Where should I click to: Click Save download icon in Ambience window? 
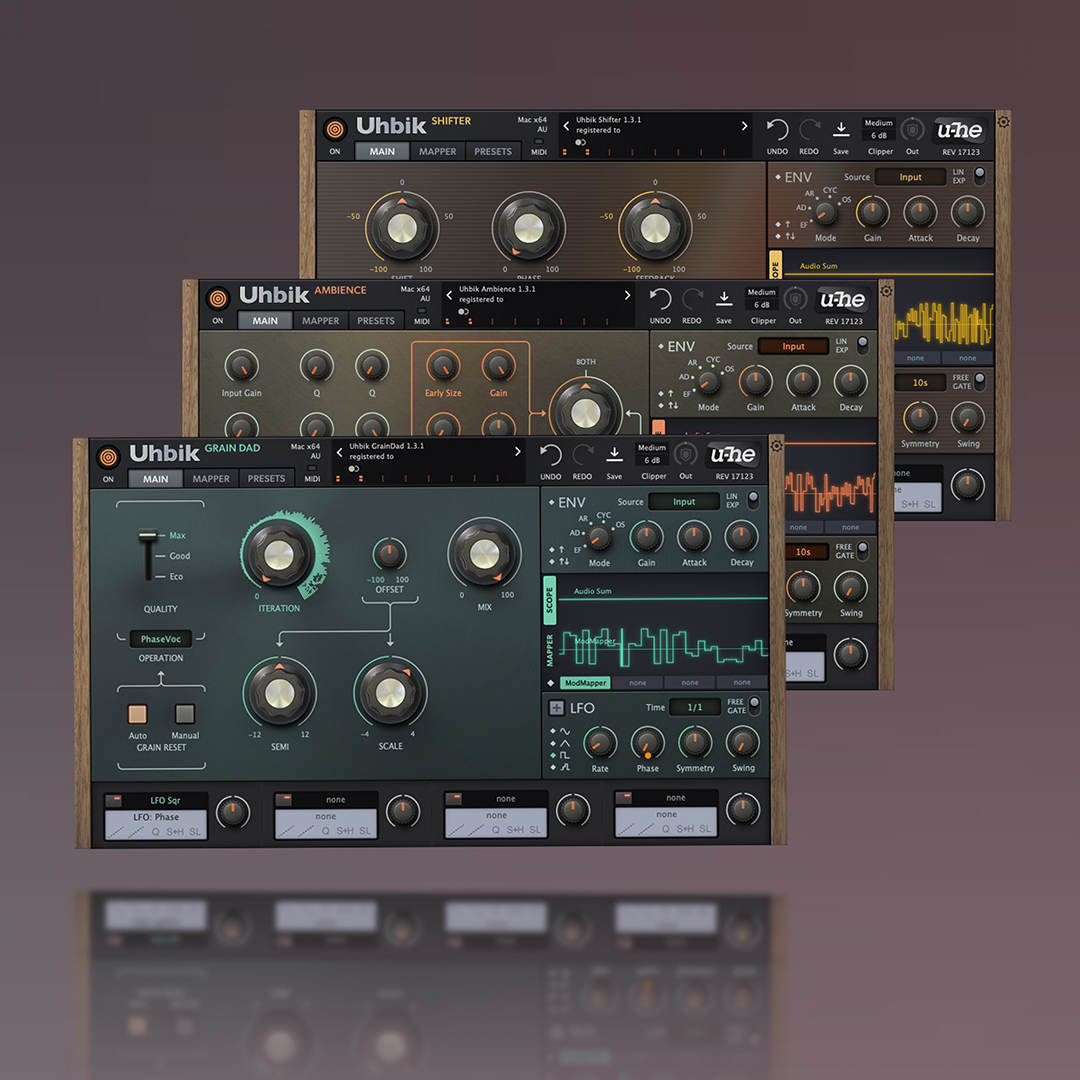(x=724, y=299)
